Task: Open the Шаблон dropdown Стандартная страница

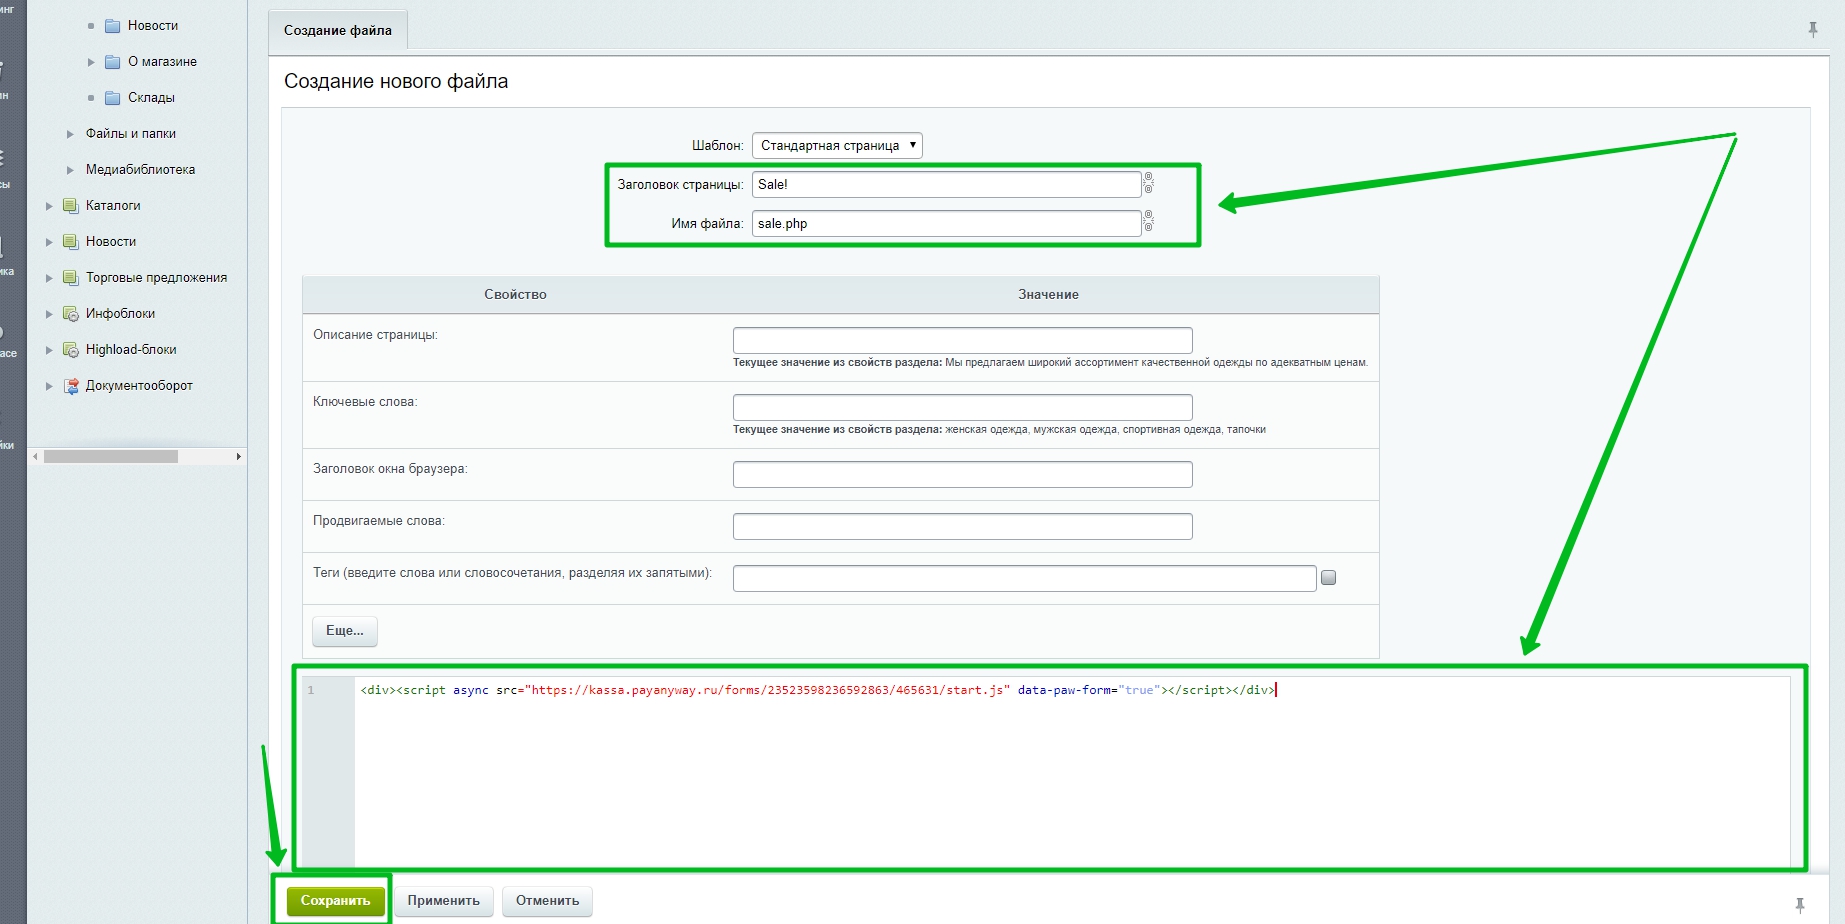Action: 837,145
